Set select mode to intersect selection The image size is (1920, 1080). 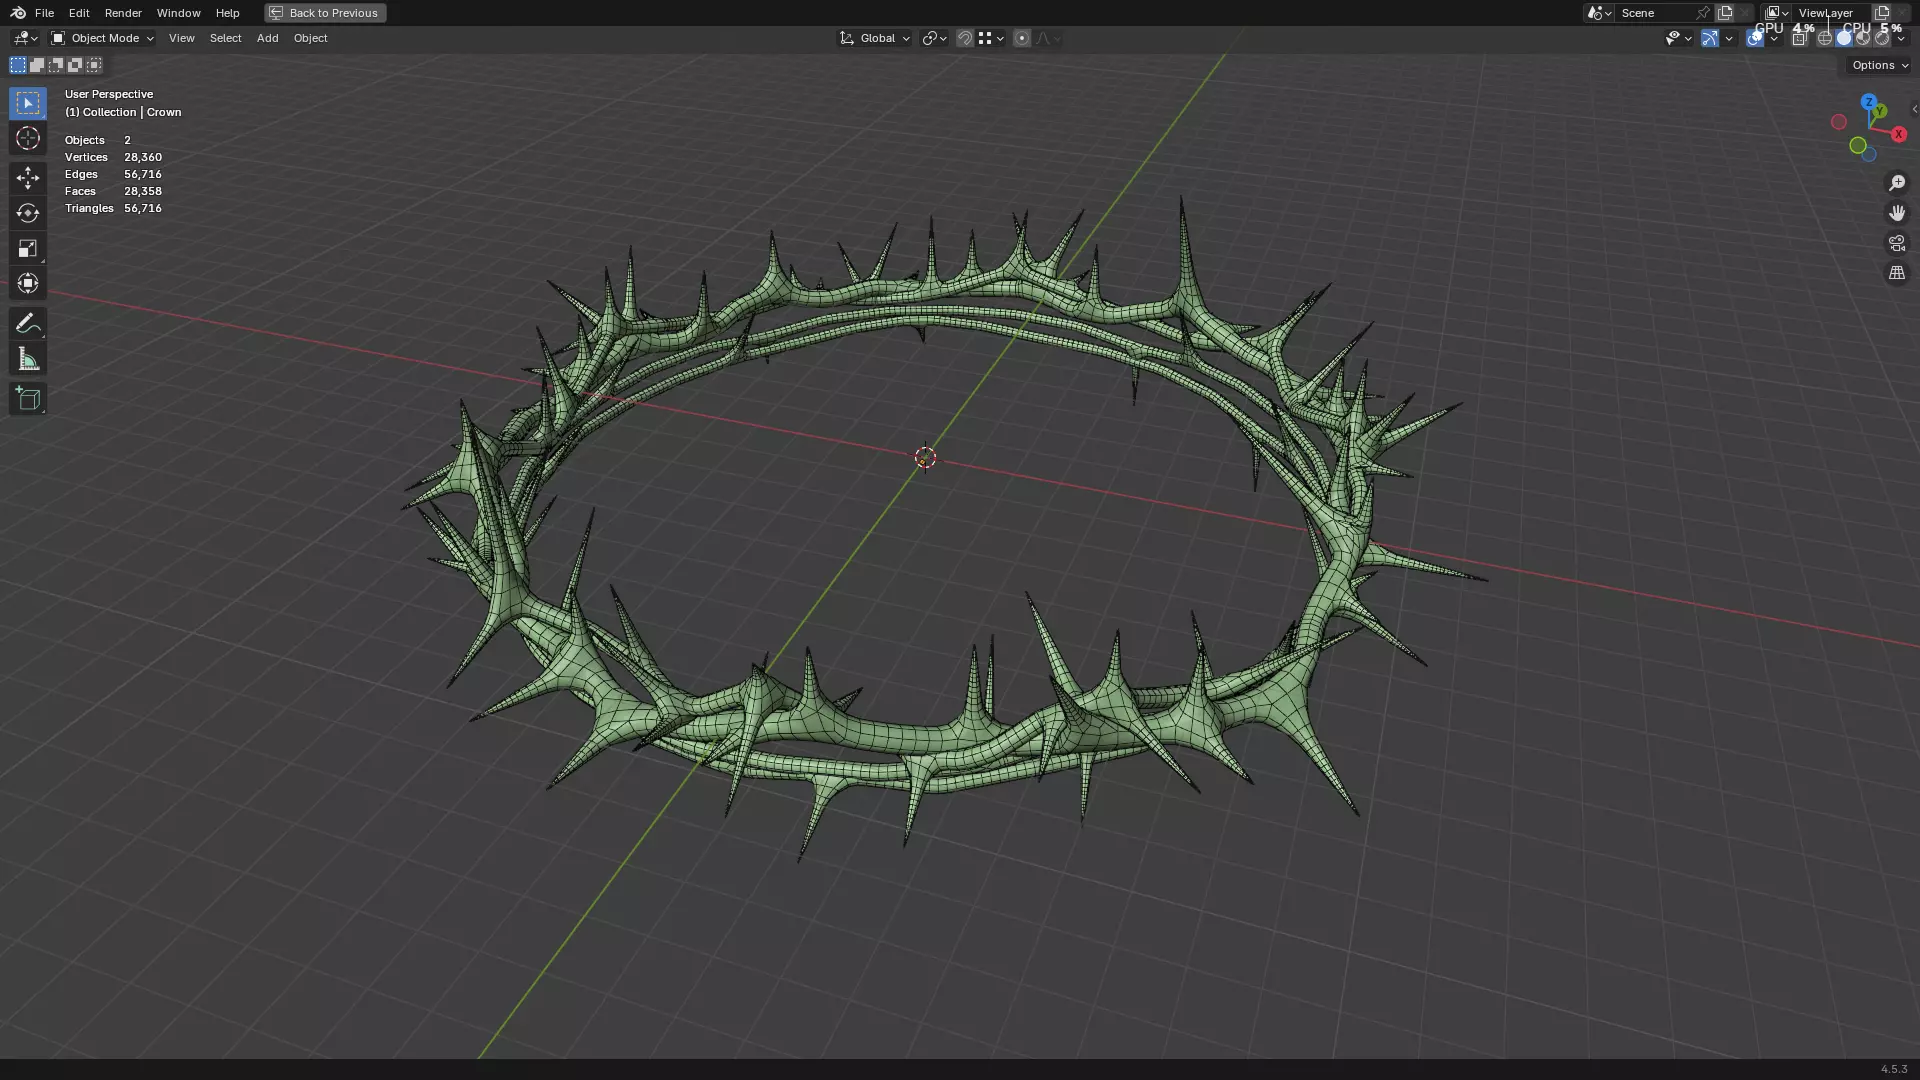(94, 65)
